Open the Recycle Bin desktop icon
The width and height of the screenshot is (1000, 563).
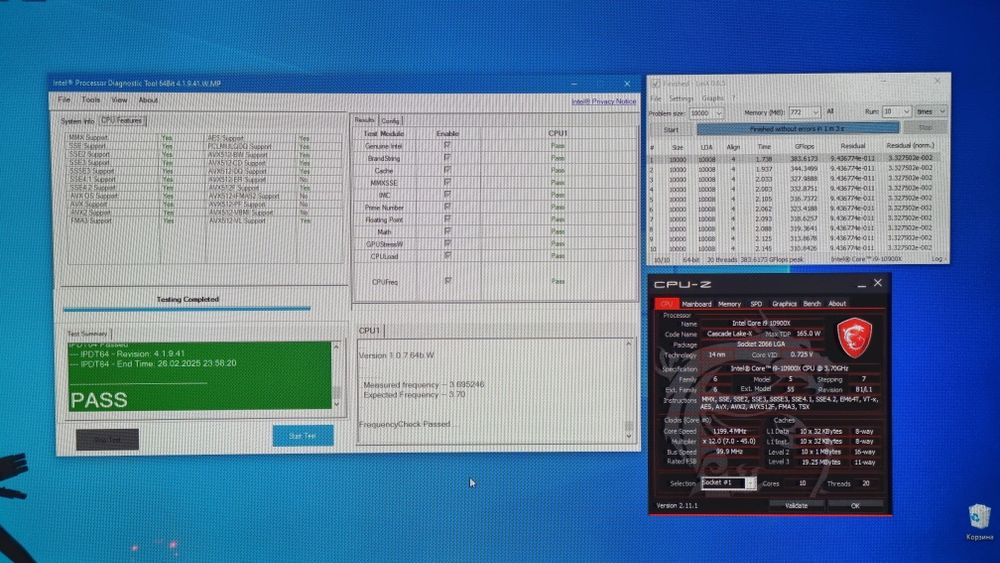979,521
